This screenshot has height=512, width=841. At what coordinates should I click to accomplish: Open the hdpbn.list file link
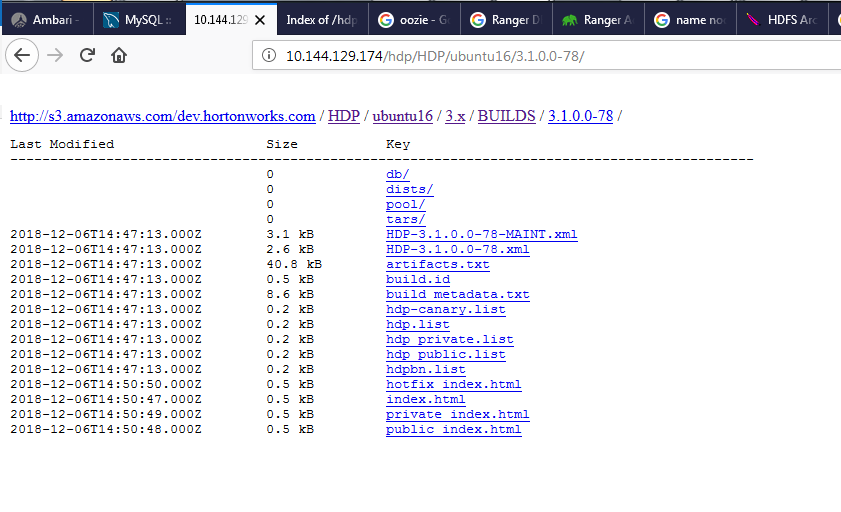[x=426, y=369]
